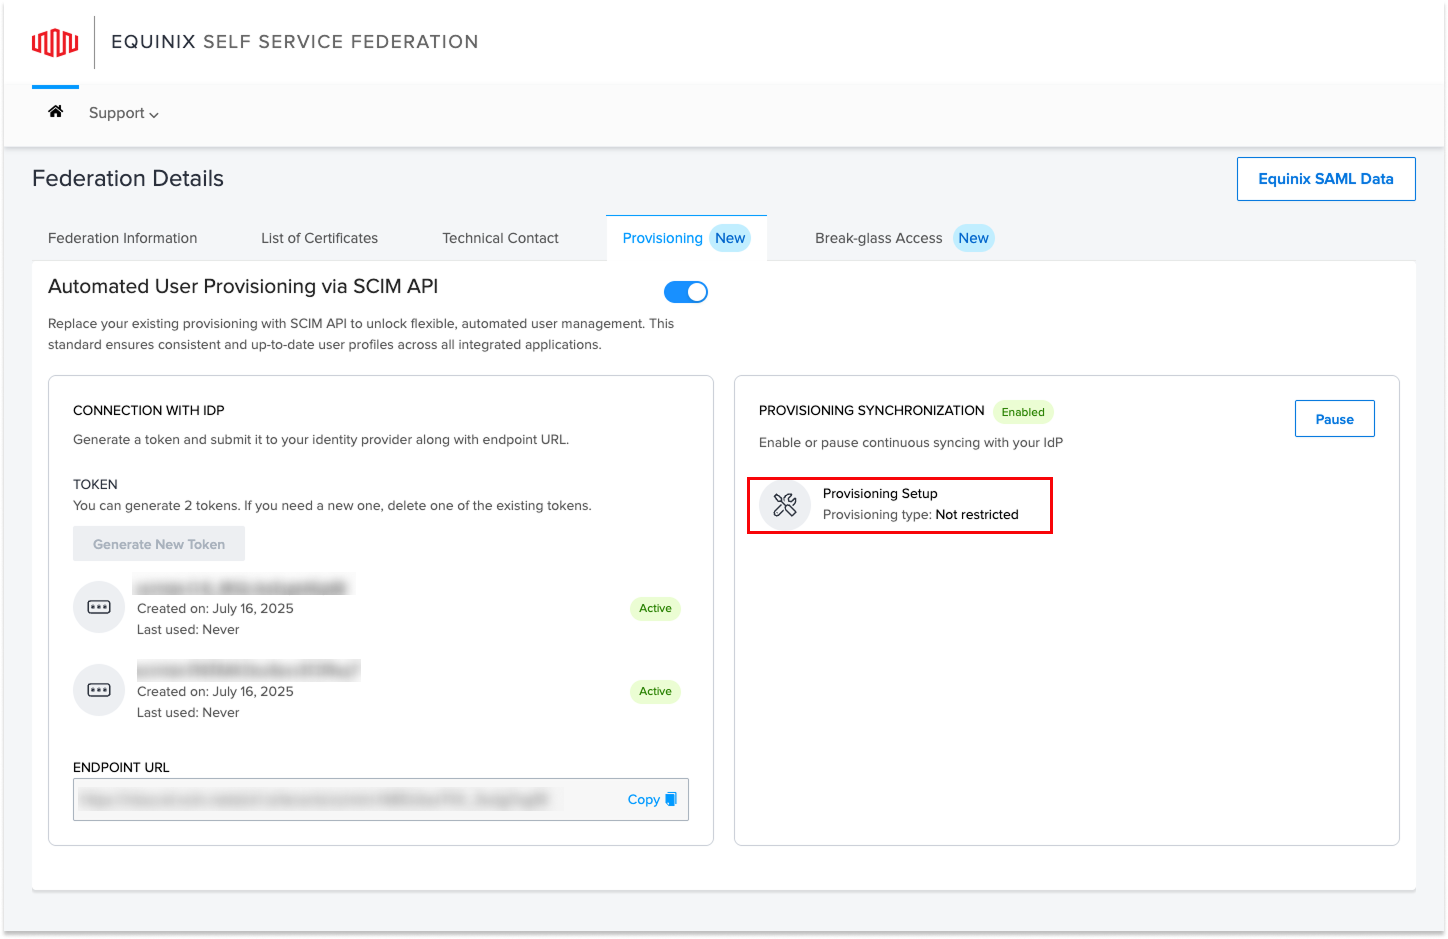Click second token's 'Created on: July 16, 2025'
The image size is (1448, 939).
[215, 692]
